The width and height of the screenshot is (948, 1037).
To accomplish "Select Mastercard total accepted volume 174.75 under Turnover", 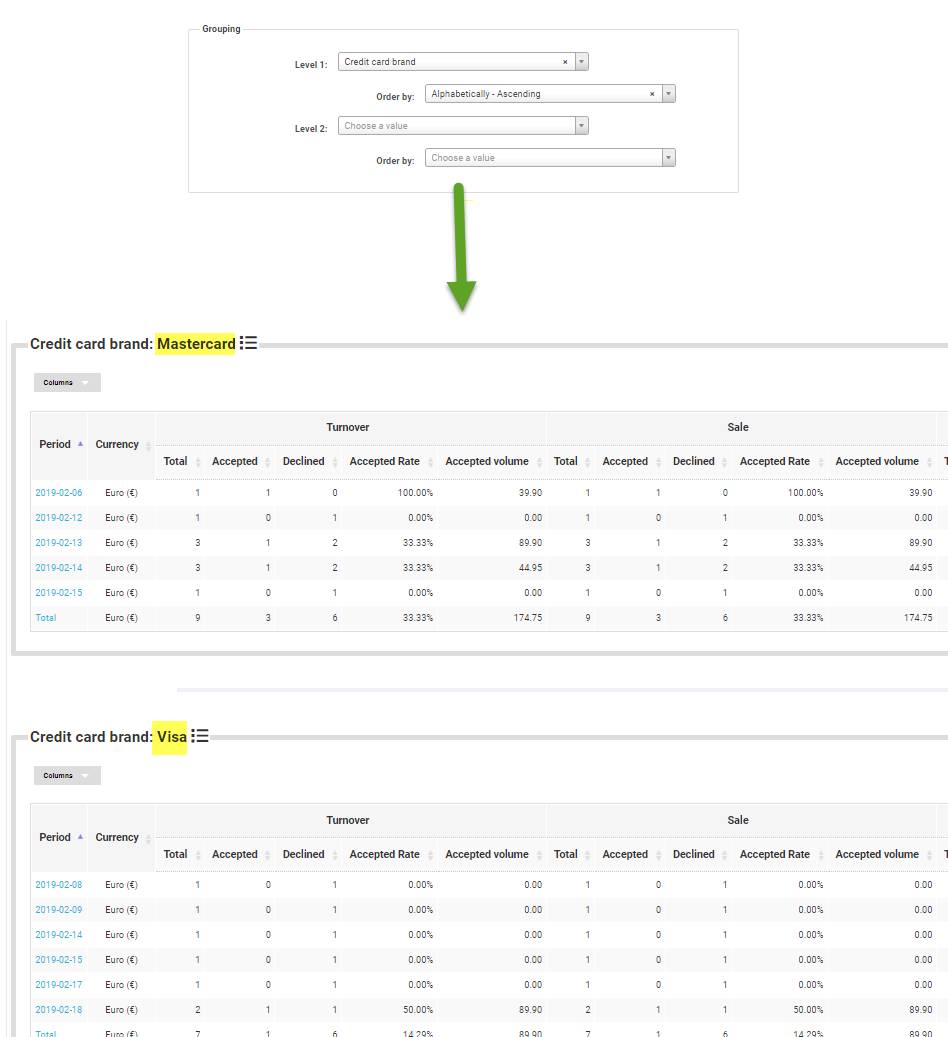I will click(528, 618).
